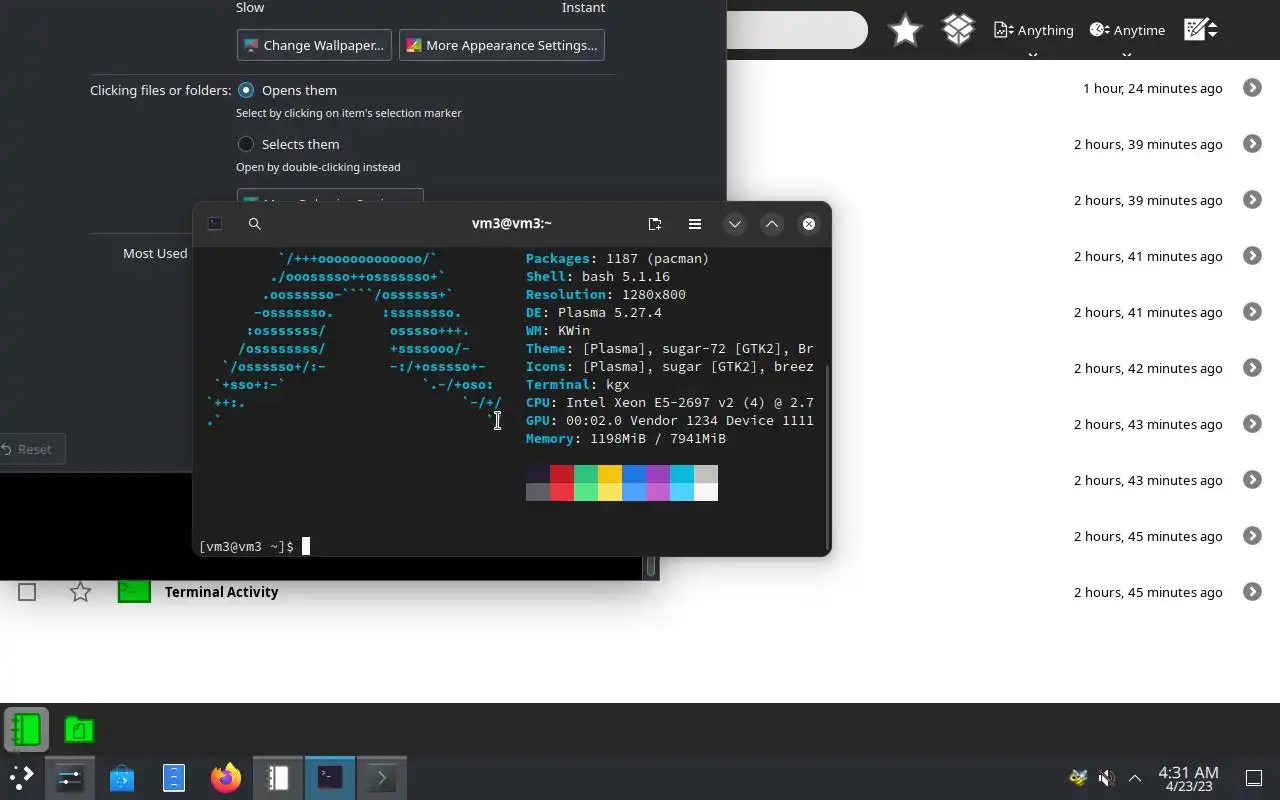Screen dimensions: 1280x800
Task: Open the Terminal Activity entry title
Action: (x=221, y=592)
